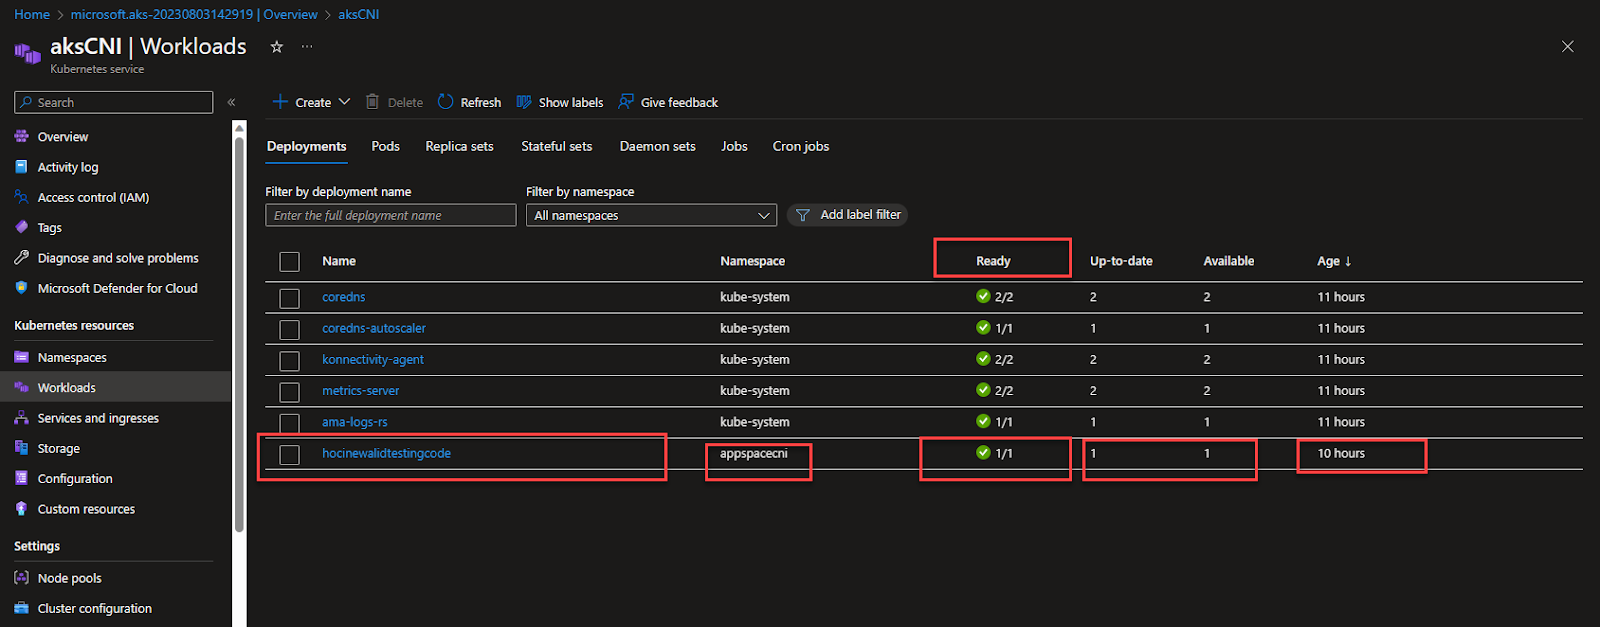Open the metrics-server deployment link
Viewport: 1600px width, 627px height.
[360, 390]
